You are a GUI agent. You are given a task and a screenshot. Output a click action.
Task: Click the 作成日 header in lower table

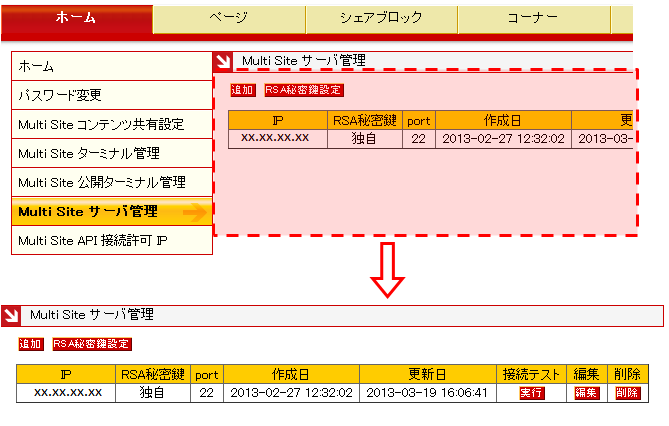[291, 374]
